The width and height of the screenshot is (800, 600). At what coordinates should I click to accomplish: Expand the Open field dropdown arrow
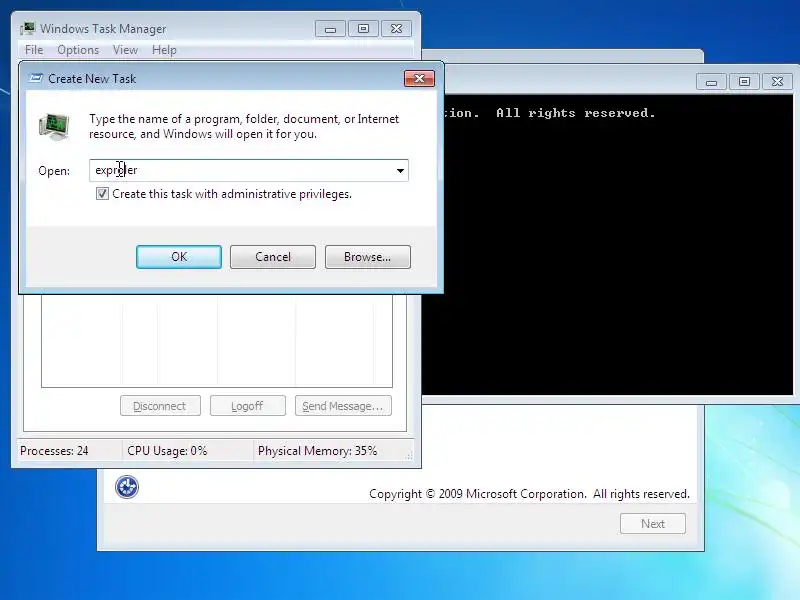(x=401, y=170)
